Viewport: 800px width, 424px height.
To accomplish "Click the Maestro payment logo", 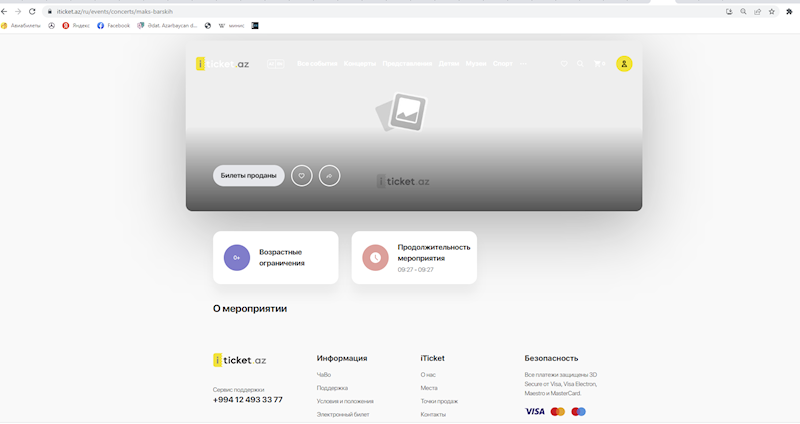I will pos(579,411).
